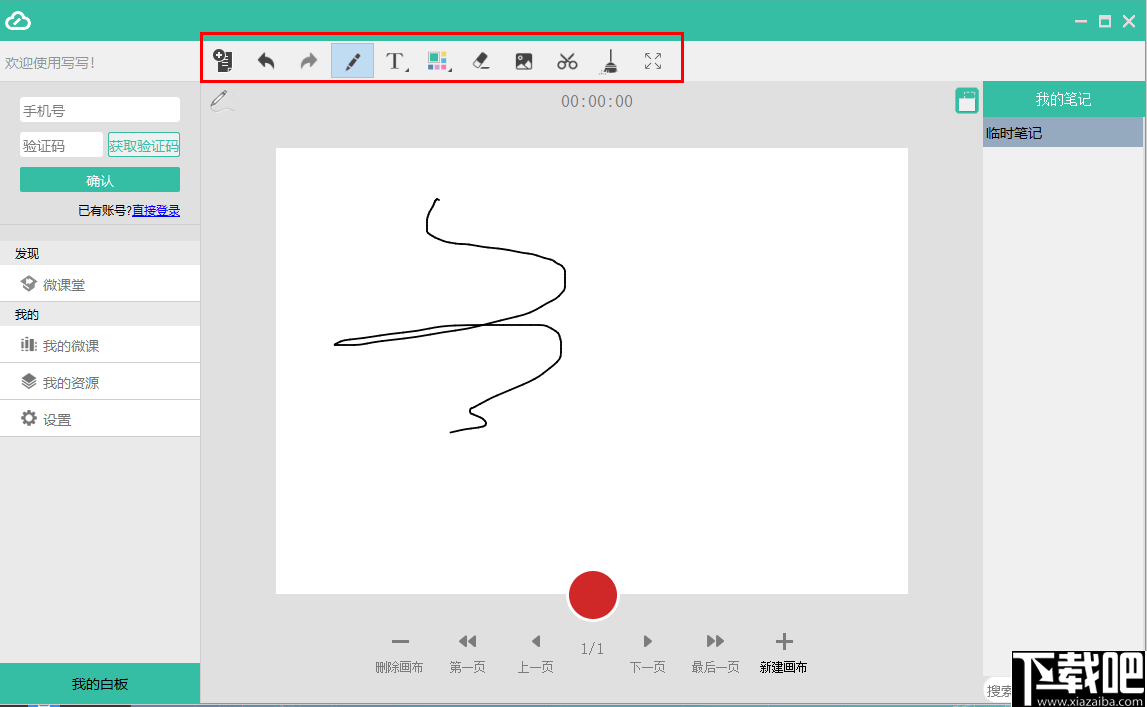Clear the canvas with the broom icon
The image size is (1147, 707).
[609, 61]
